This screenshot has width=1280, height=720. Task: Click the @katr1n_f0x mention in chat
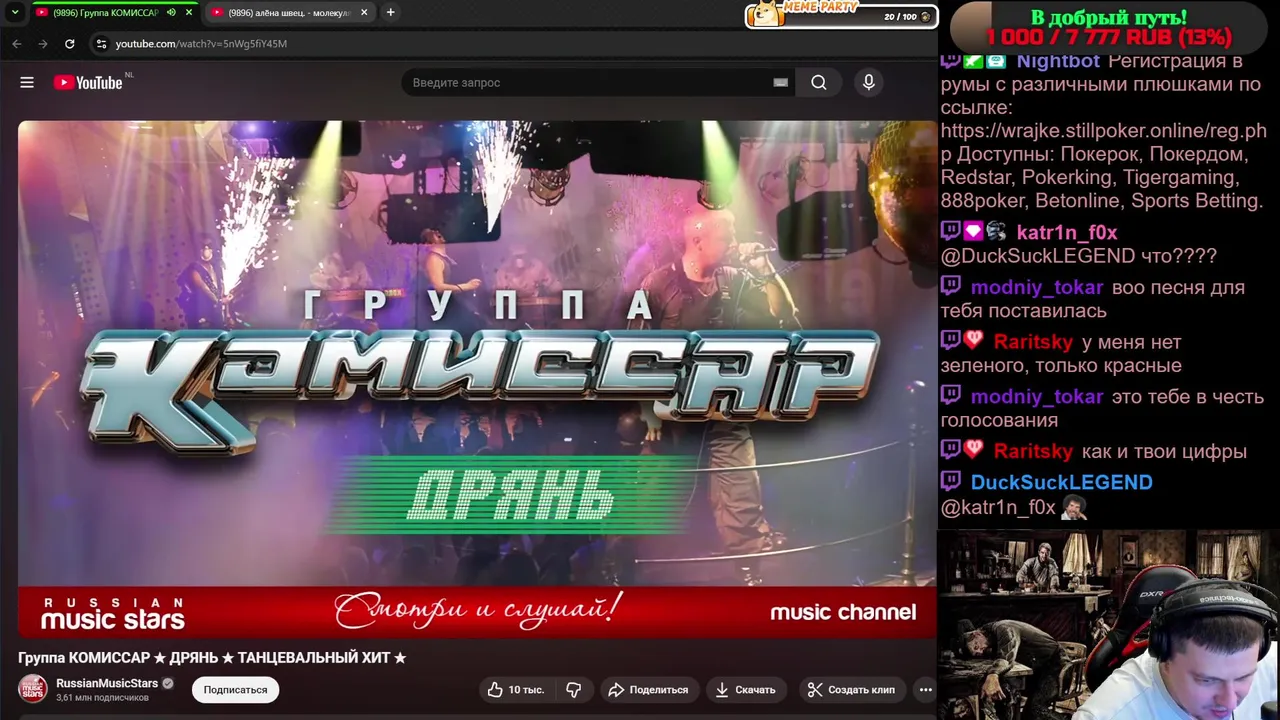[998, 508]
